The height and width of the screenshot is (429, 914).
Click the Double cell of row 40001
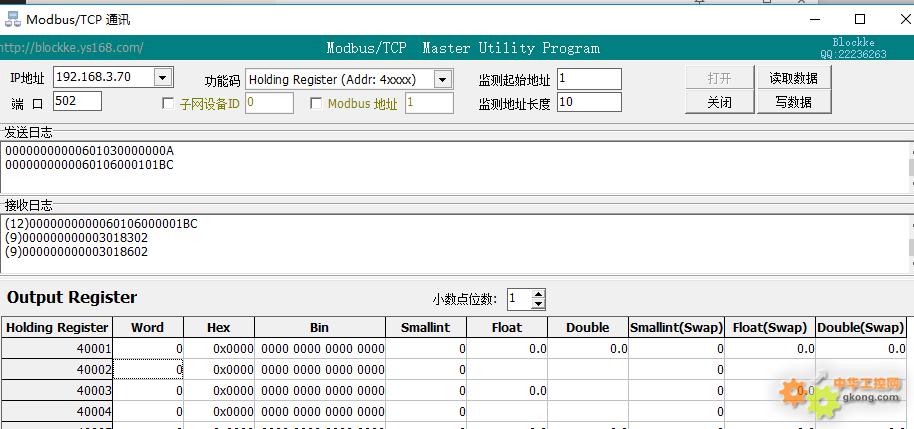pos(588,349)
